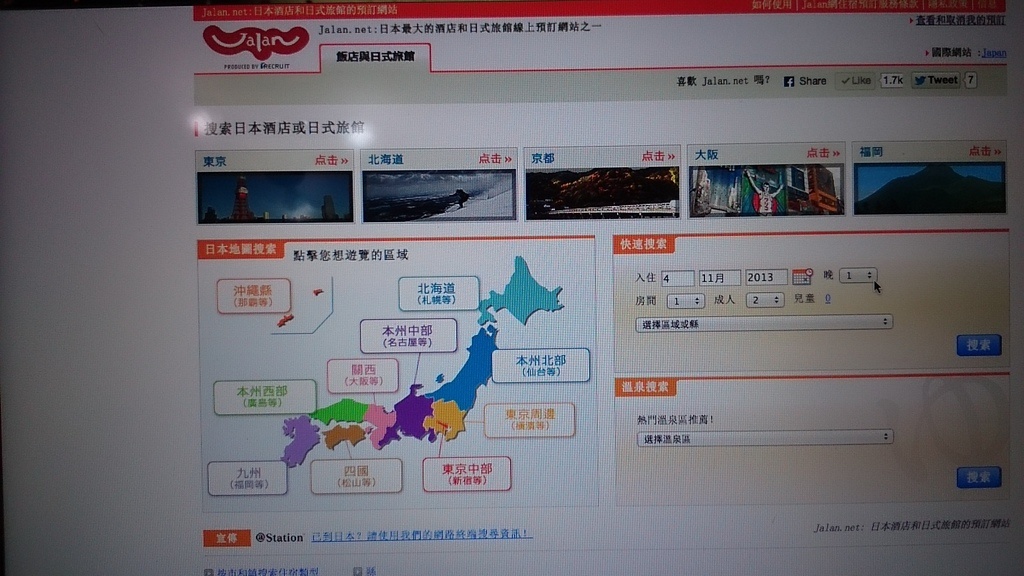The height and width of the screenshot is (576, 1024).
Task: Click the Facebook like count 1.7k
Action: [892, 80]
